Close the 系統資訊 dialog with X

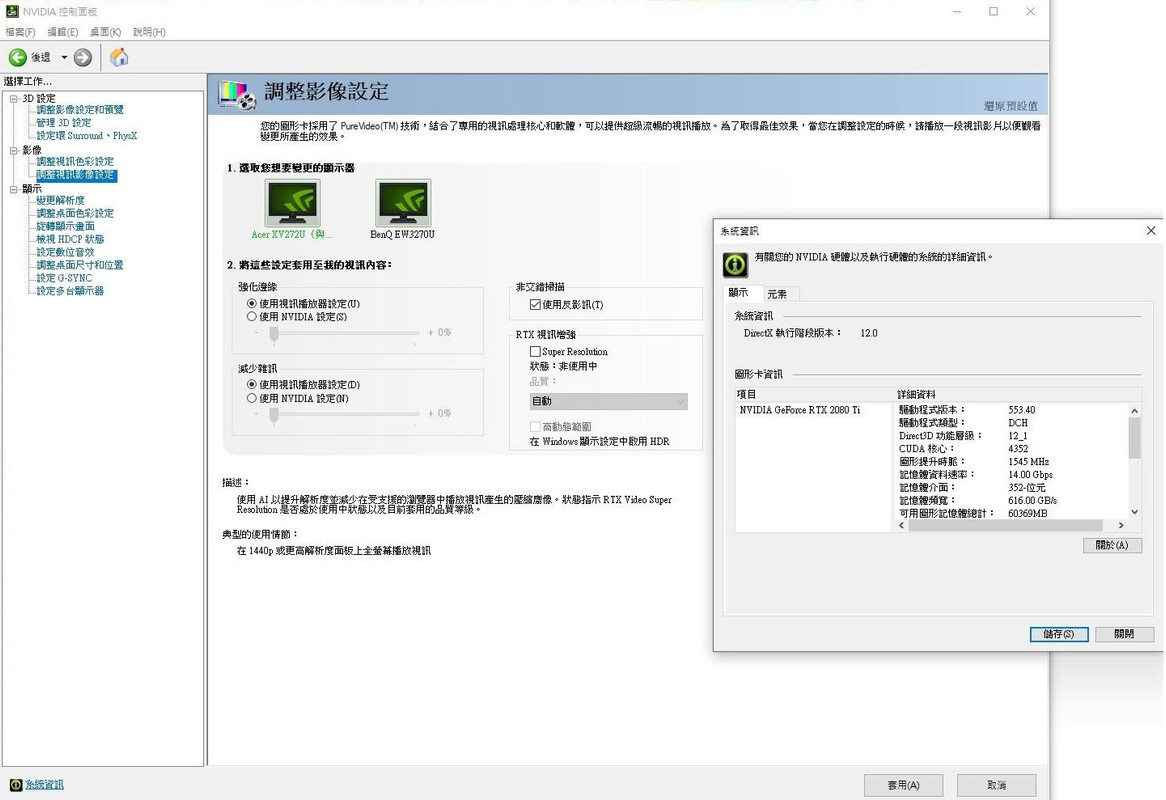[1150, 230]
